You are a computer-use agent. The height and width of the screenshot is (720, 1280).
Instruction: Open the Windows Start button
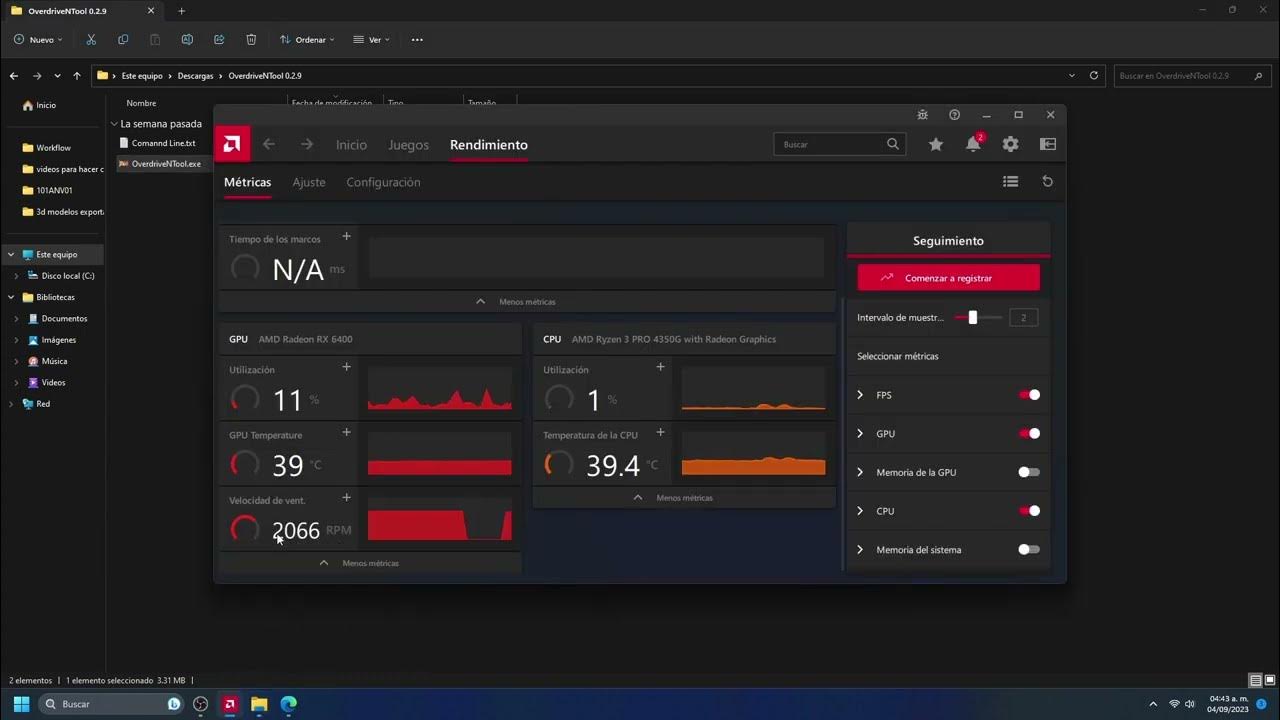[x=20, y=704]
